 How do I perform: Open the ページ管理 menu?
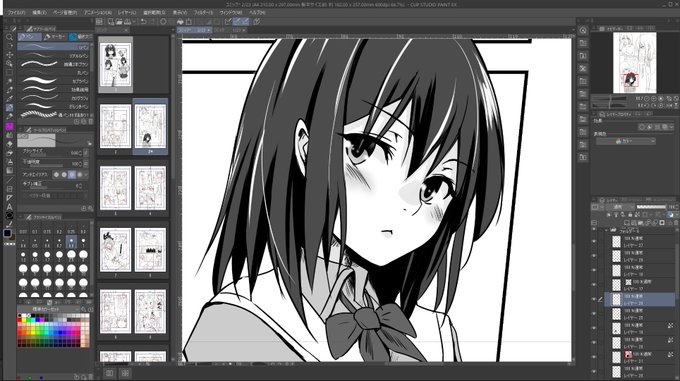pyautogui.click(x=65, y=13)
